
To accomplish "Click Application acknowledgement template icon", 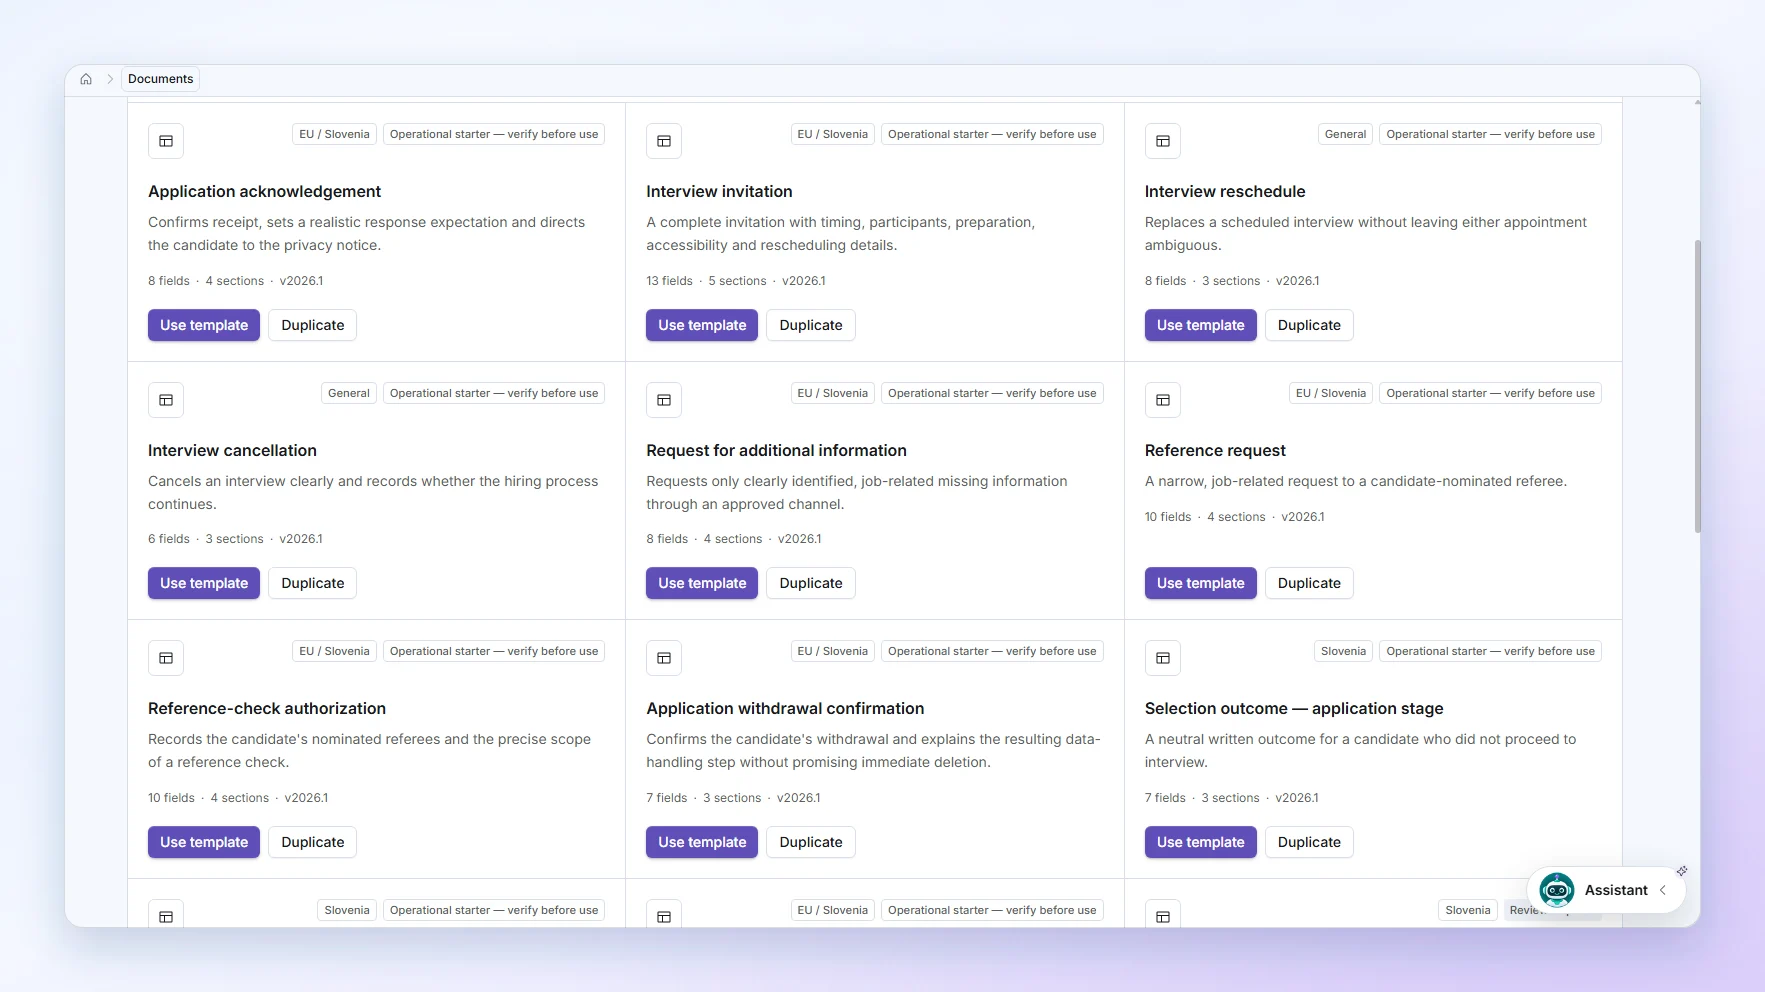I will coord(166,141).
